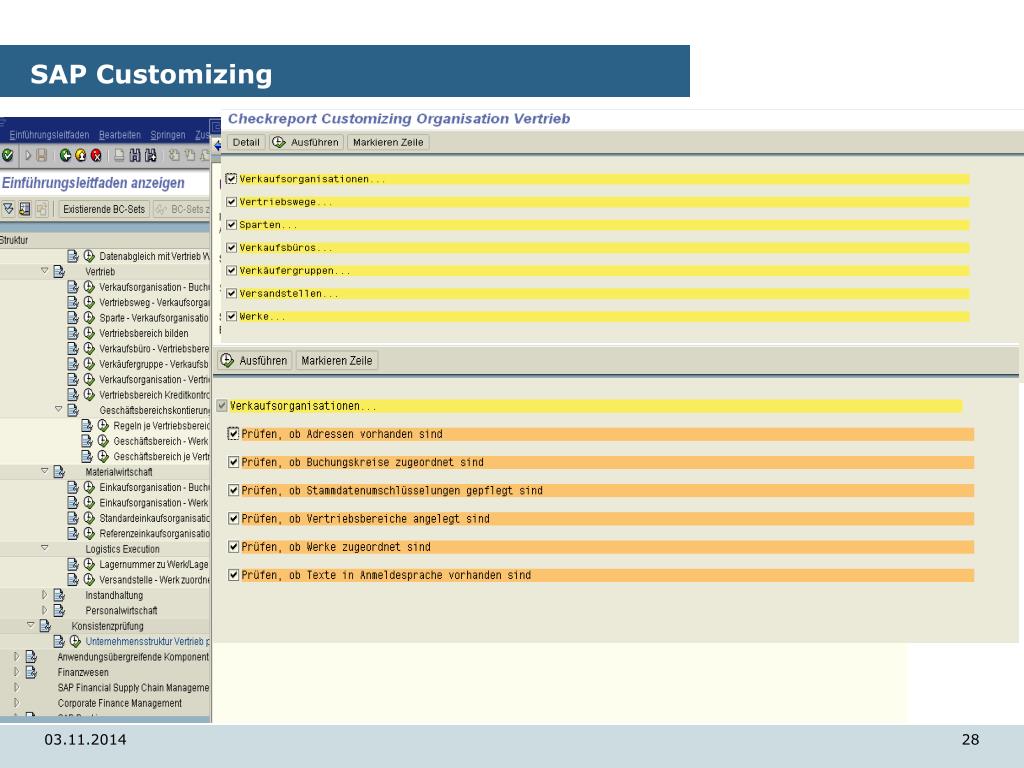
Task: Collapse the Vertrieb tree node
Action: 44,270
